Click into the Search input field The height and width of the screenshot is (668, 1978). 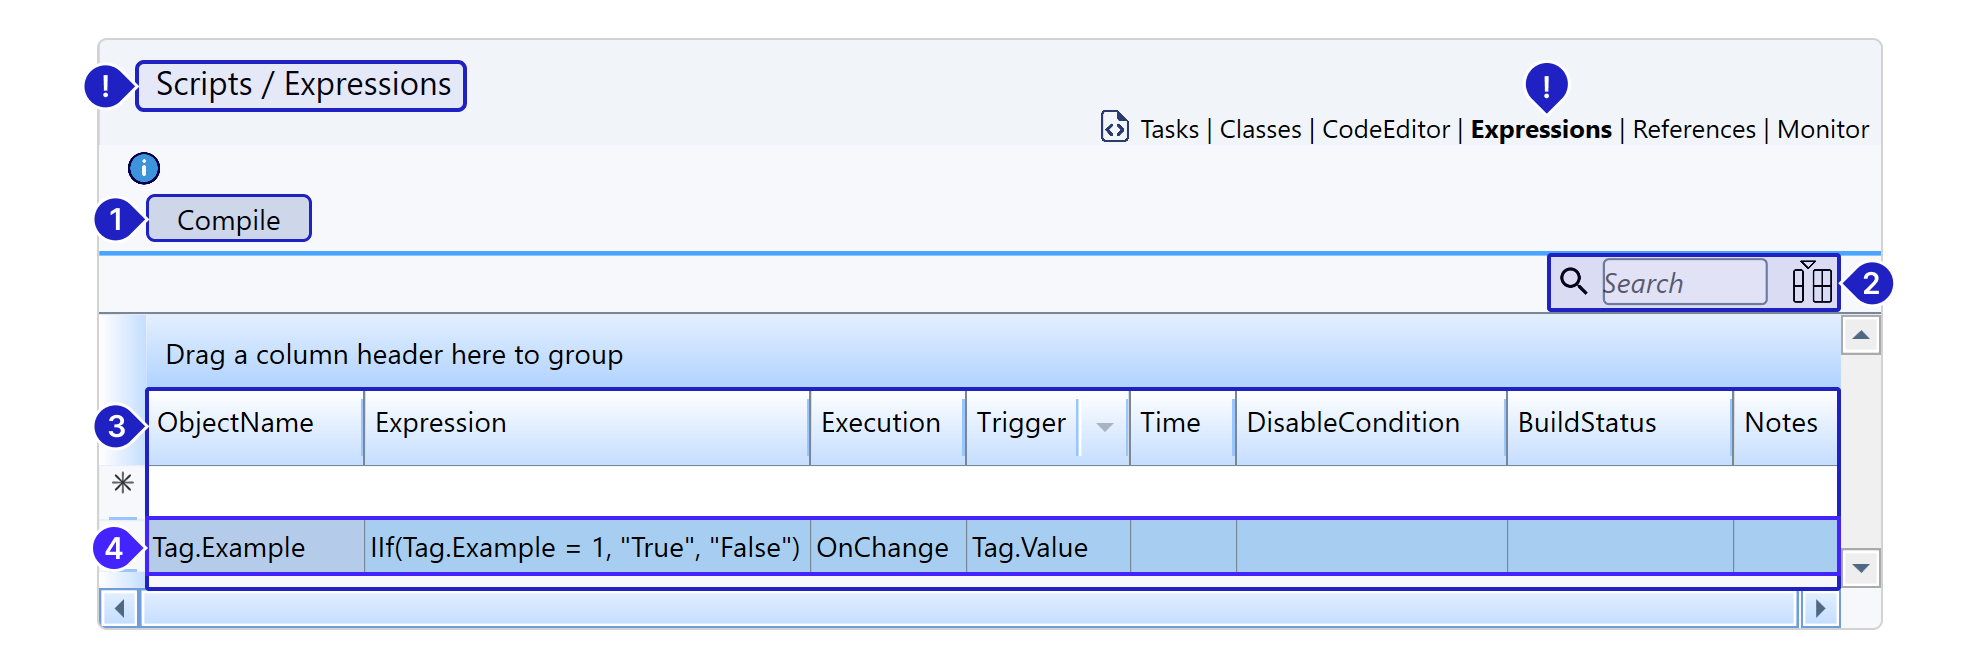1683,283
